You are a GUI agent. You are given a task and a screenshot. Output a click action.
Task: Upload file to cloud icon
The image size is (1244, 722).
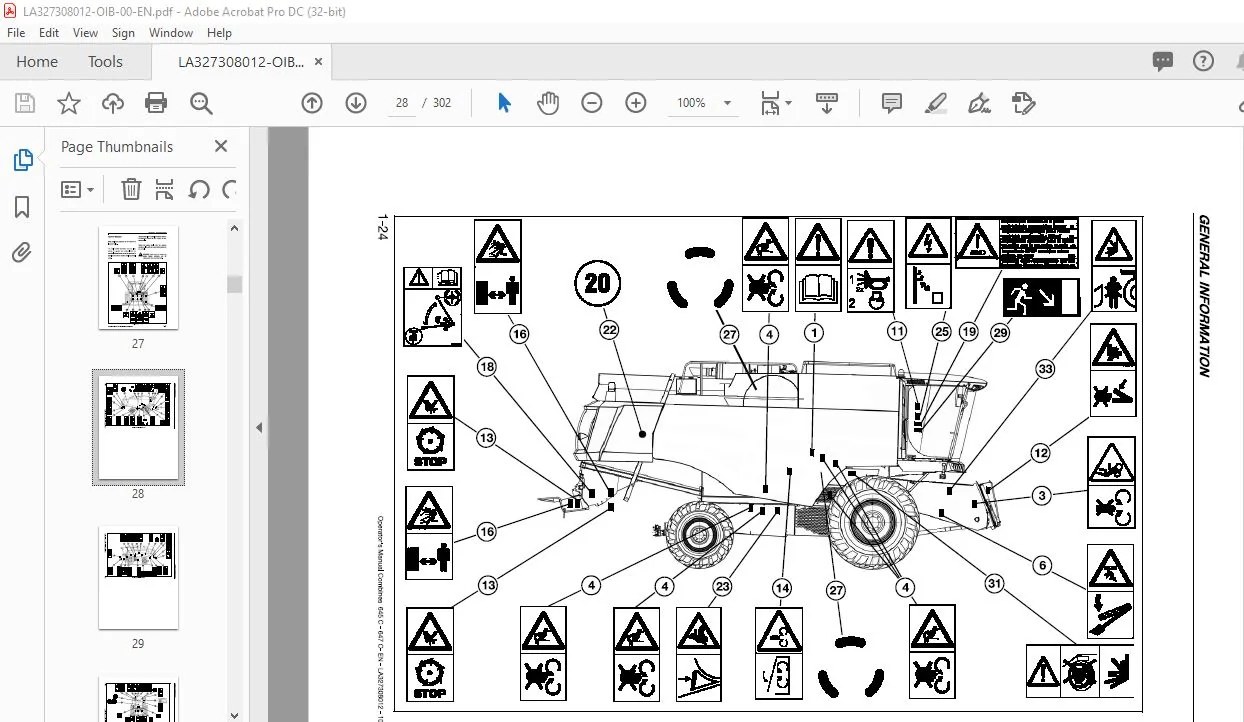[113, 103]
